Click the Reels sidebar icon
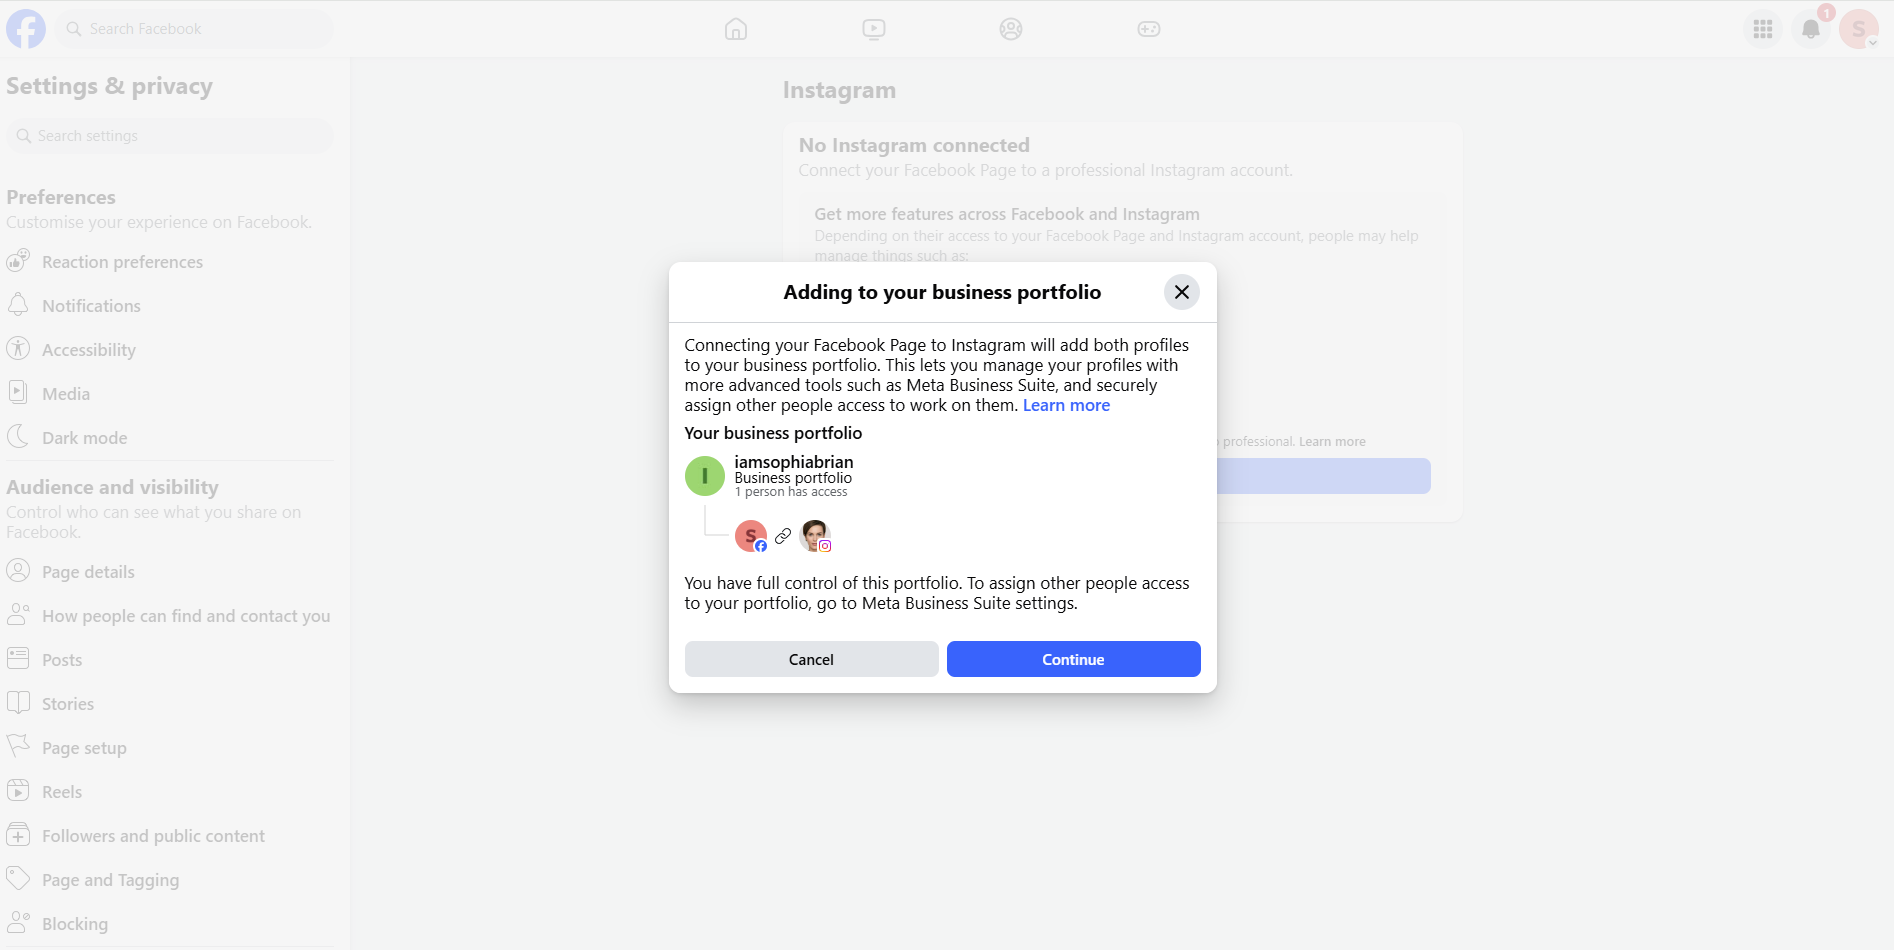 click(x=18, y=790)
